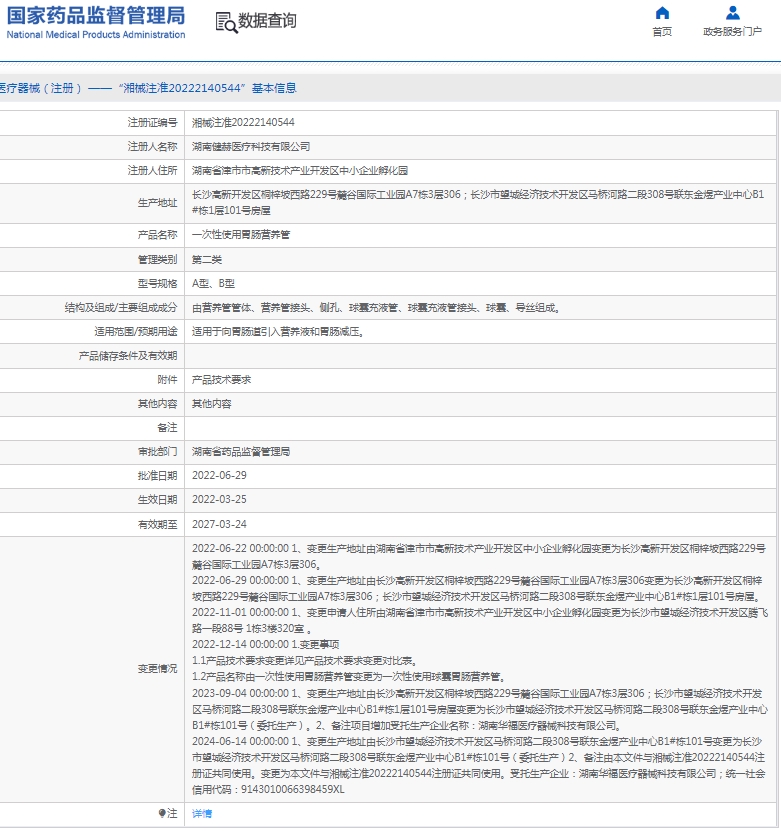The height and width of the screenshot is (831, 781).
Task: Click expiry date 2027-03-24 value
Action: [219, 524]
